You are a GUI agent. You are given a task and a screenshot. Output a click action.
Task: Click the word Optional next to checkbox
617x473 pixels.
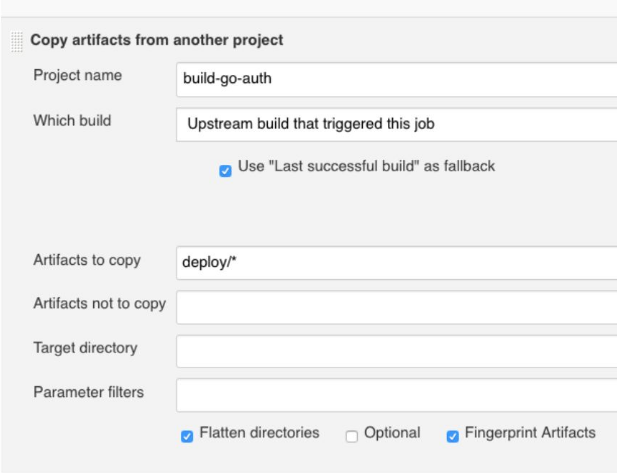pos(393,433)
